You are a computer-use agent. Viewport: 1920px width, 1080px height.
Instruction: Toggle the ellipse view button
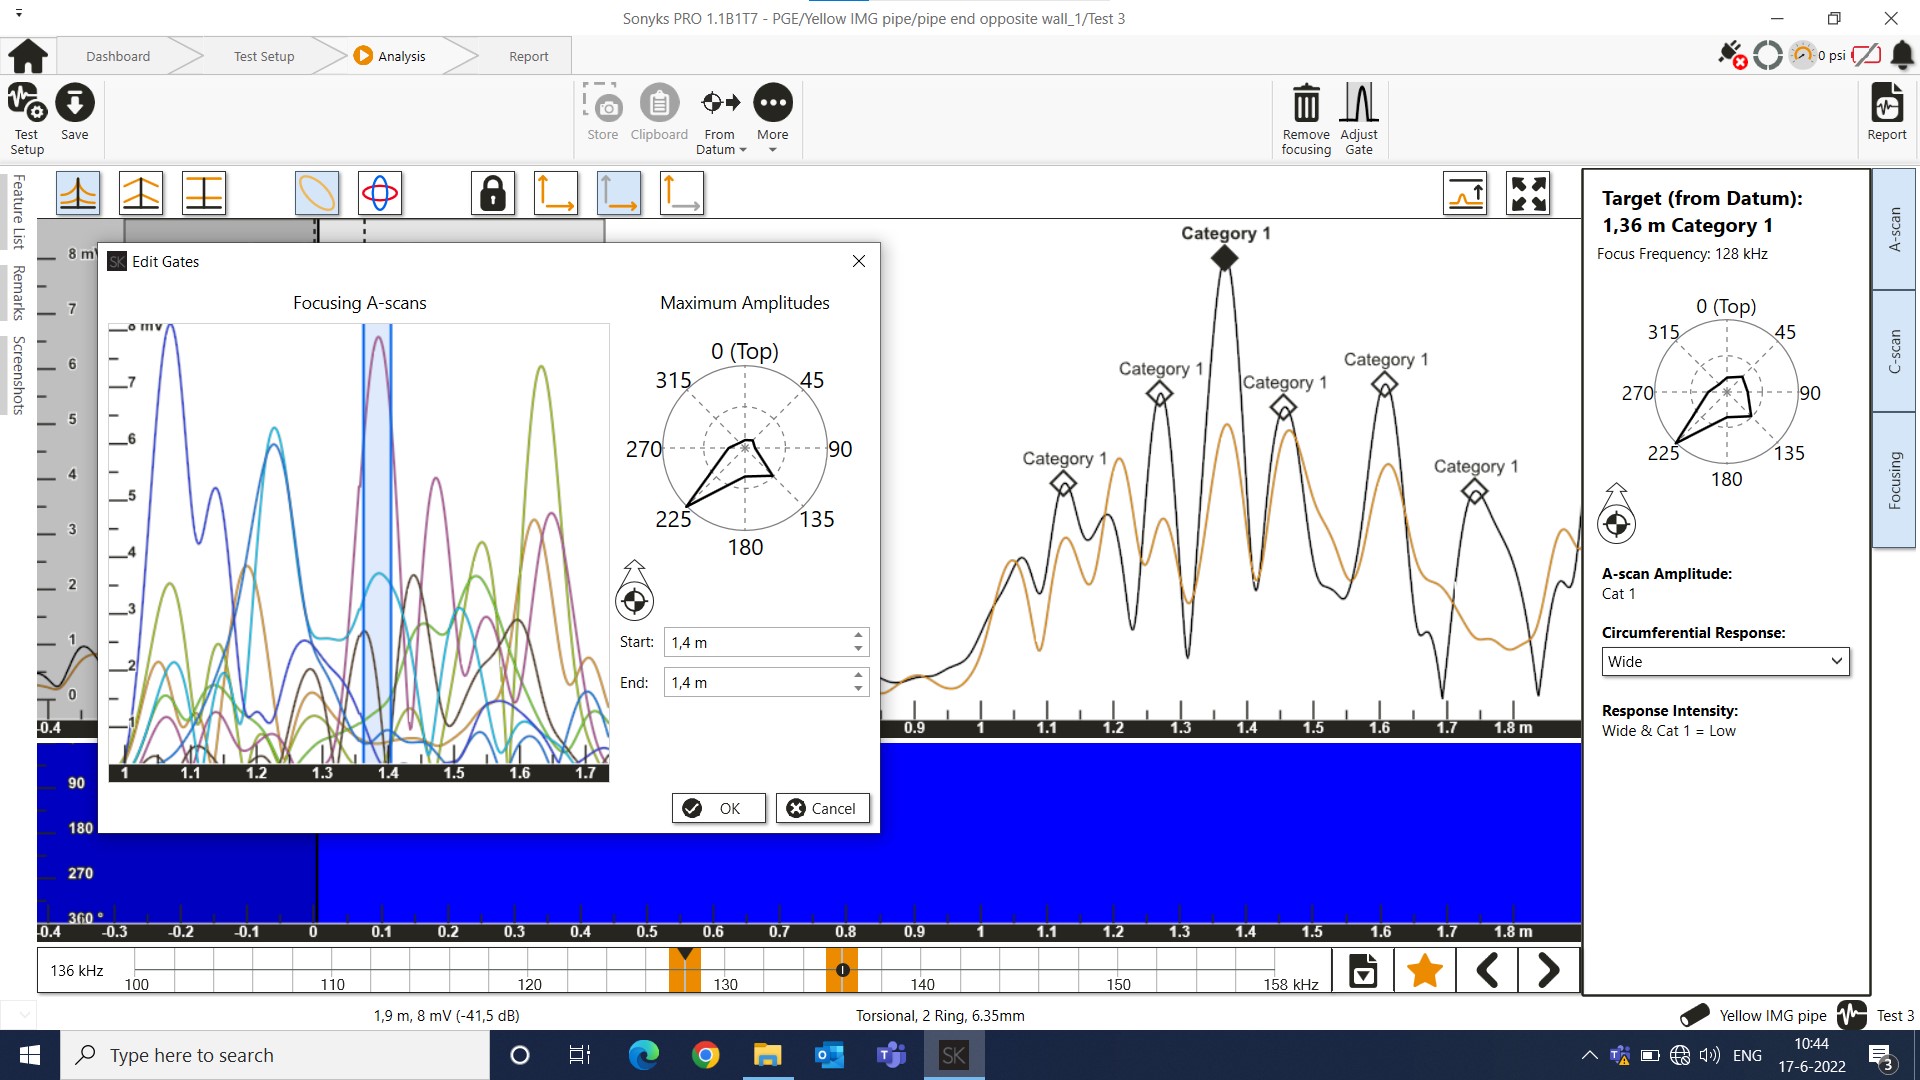click(317, 193)
